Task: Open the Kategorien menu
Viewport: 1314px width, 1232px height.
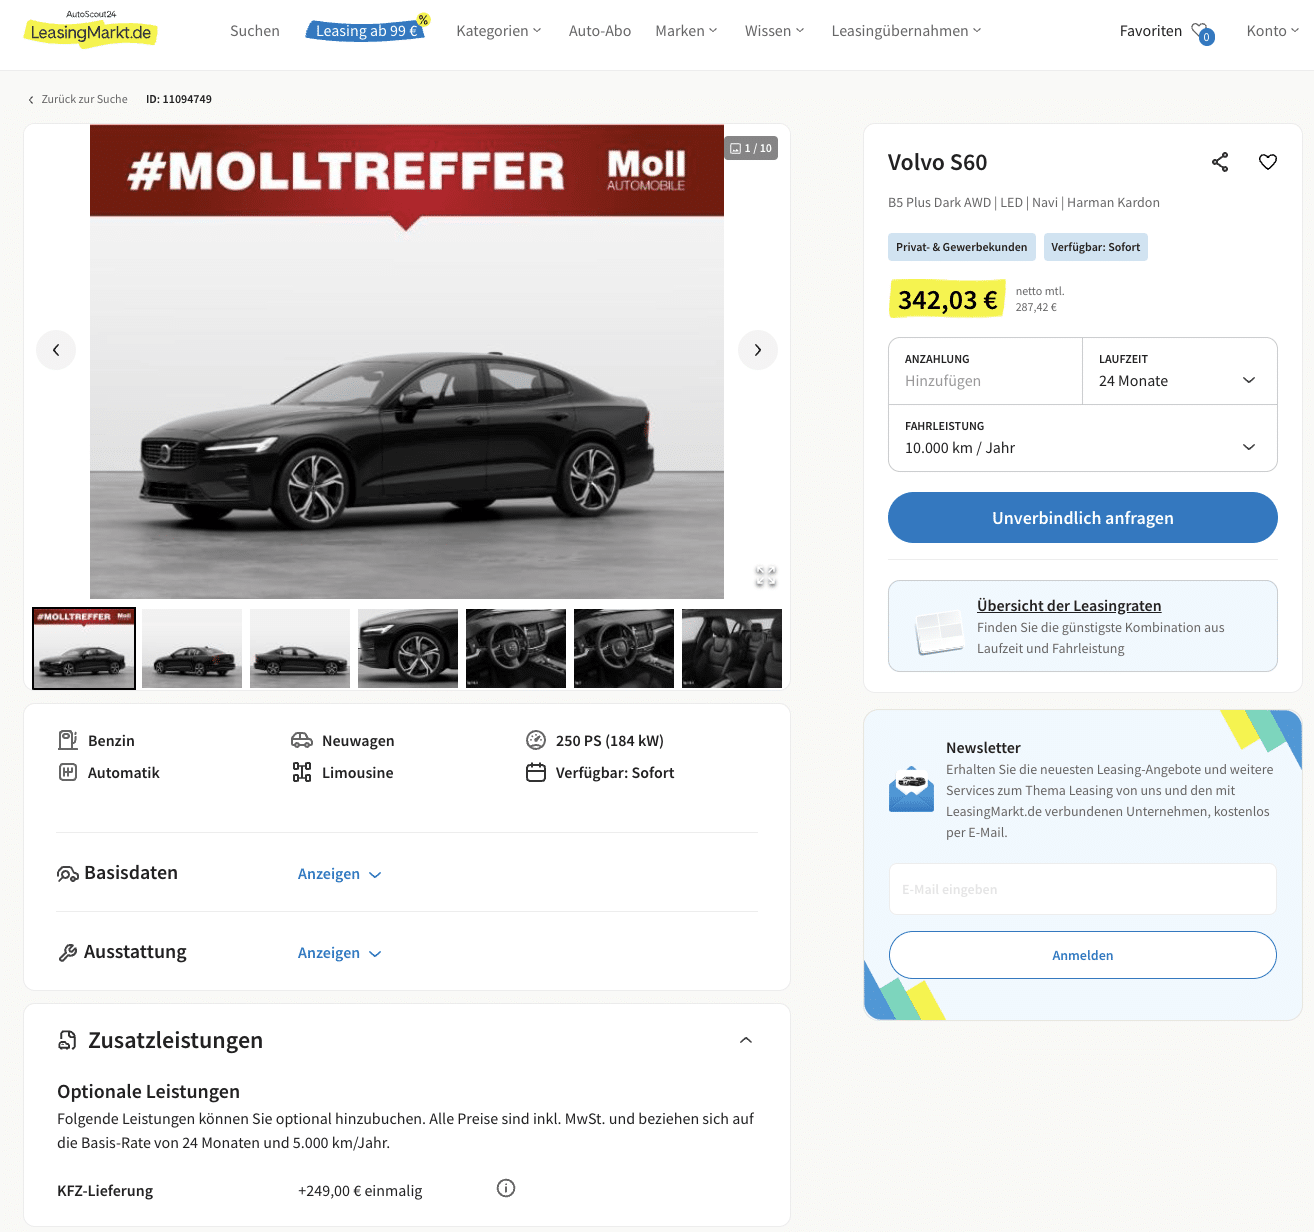Action: click(499, 31)
